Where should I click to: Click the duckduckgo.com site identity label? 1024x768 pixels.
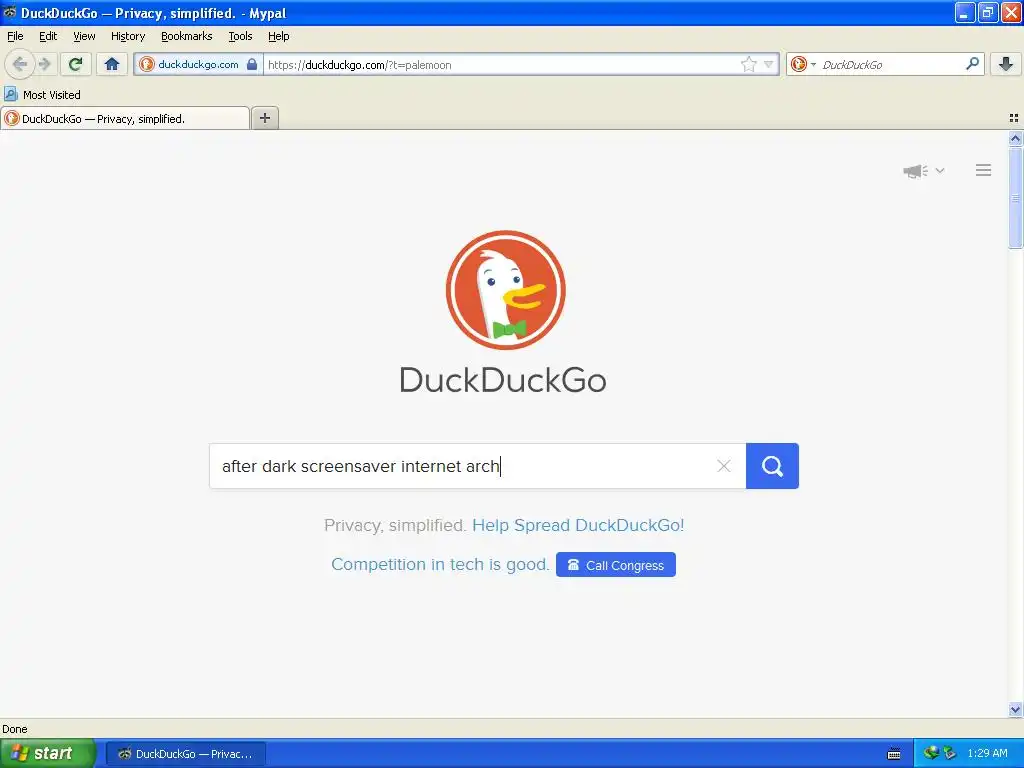(199, 64)
